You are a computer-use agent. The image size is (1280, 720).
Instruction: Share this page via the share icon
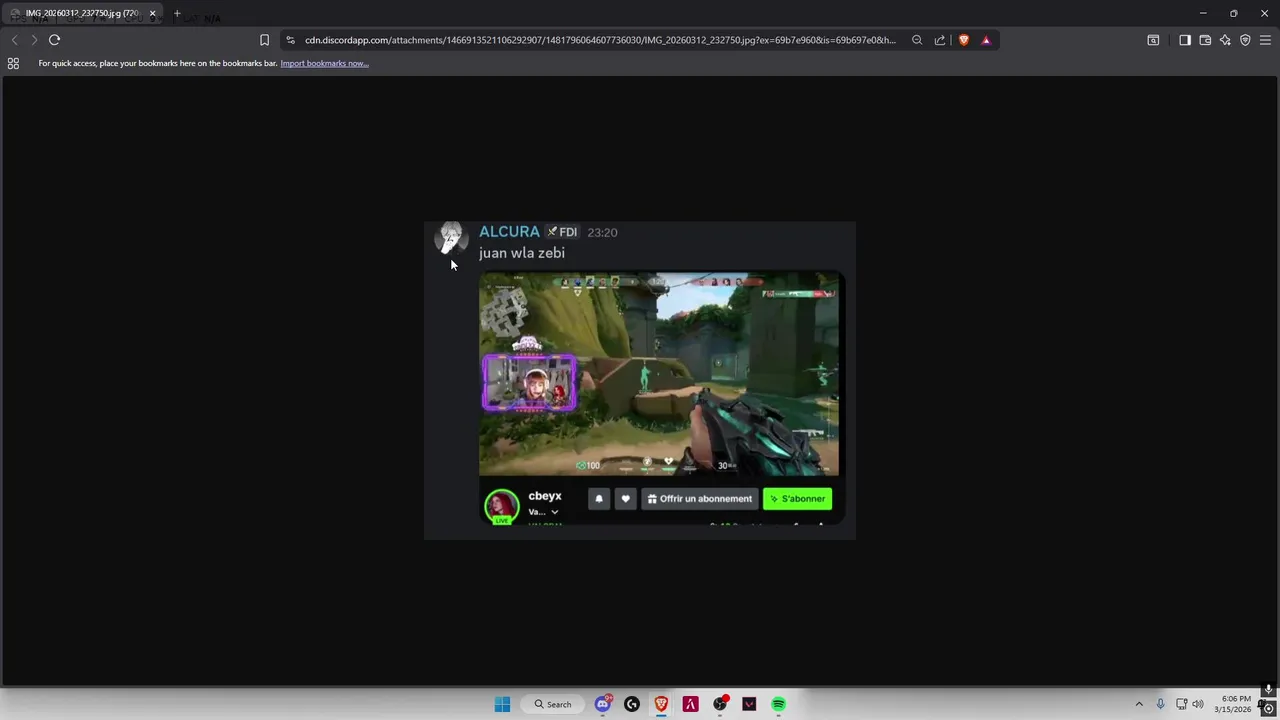click(x=940, y=40)
